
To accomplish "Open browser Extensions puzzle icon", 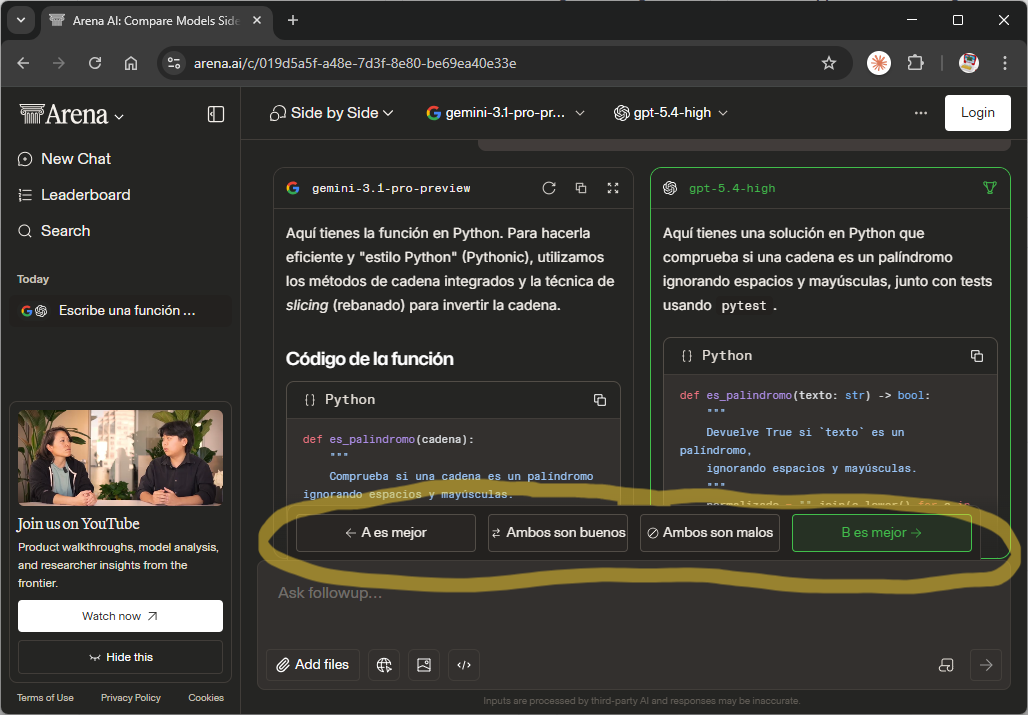I will pyautogui.click(x=915, y=63).
